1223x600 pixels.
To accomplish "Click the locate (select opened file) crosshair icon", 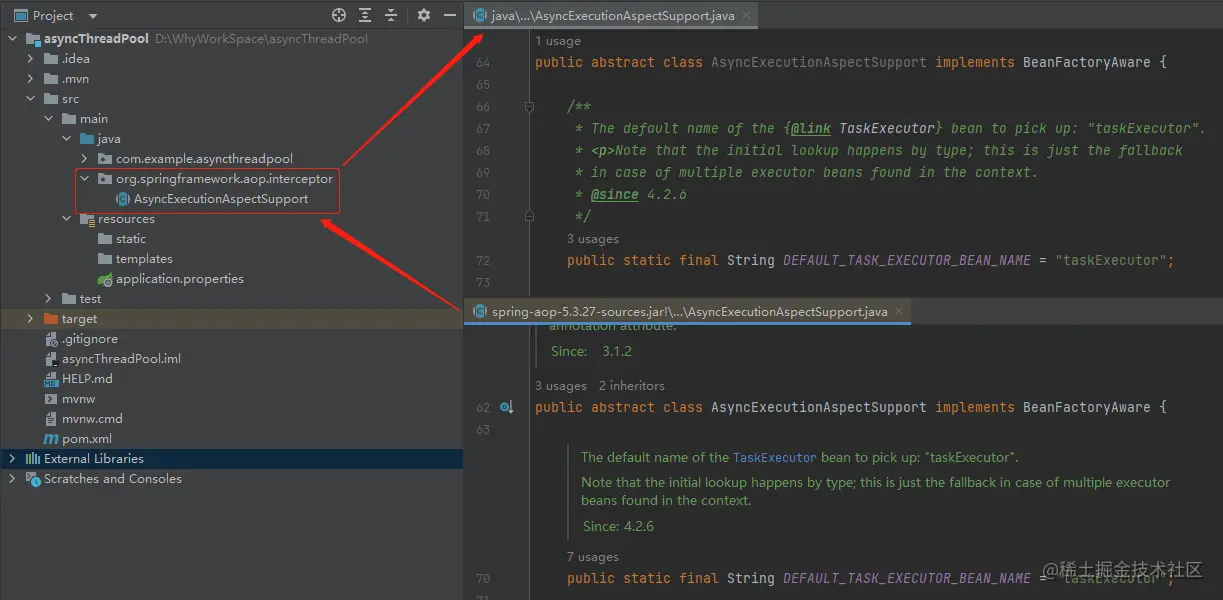I will pos(339,15).
